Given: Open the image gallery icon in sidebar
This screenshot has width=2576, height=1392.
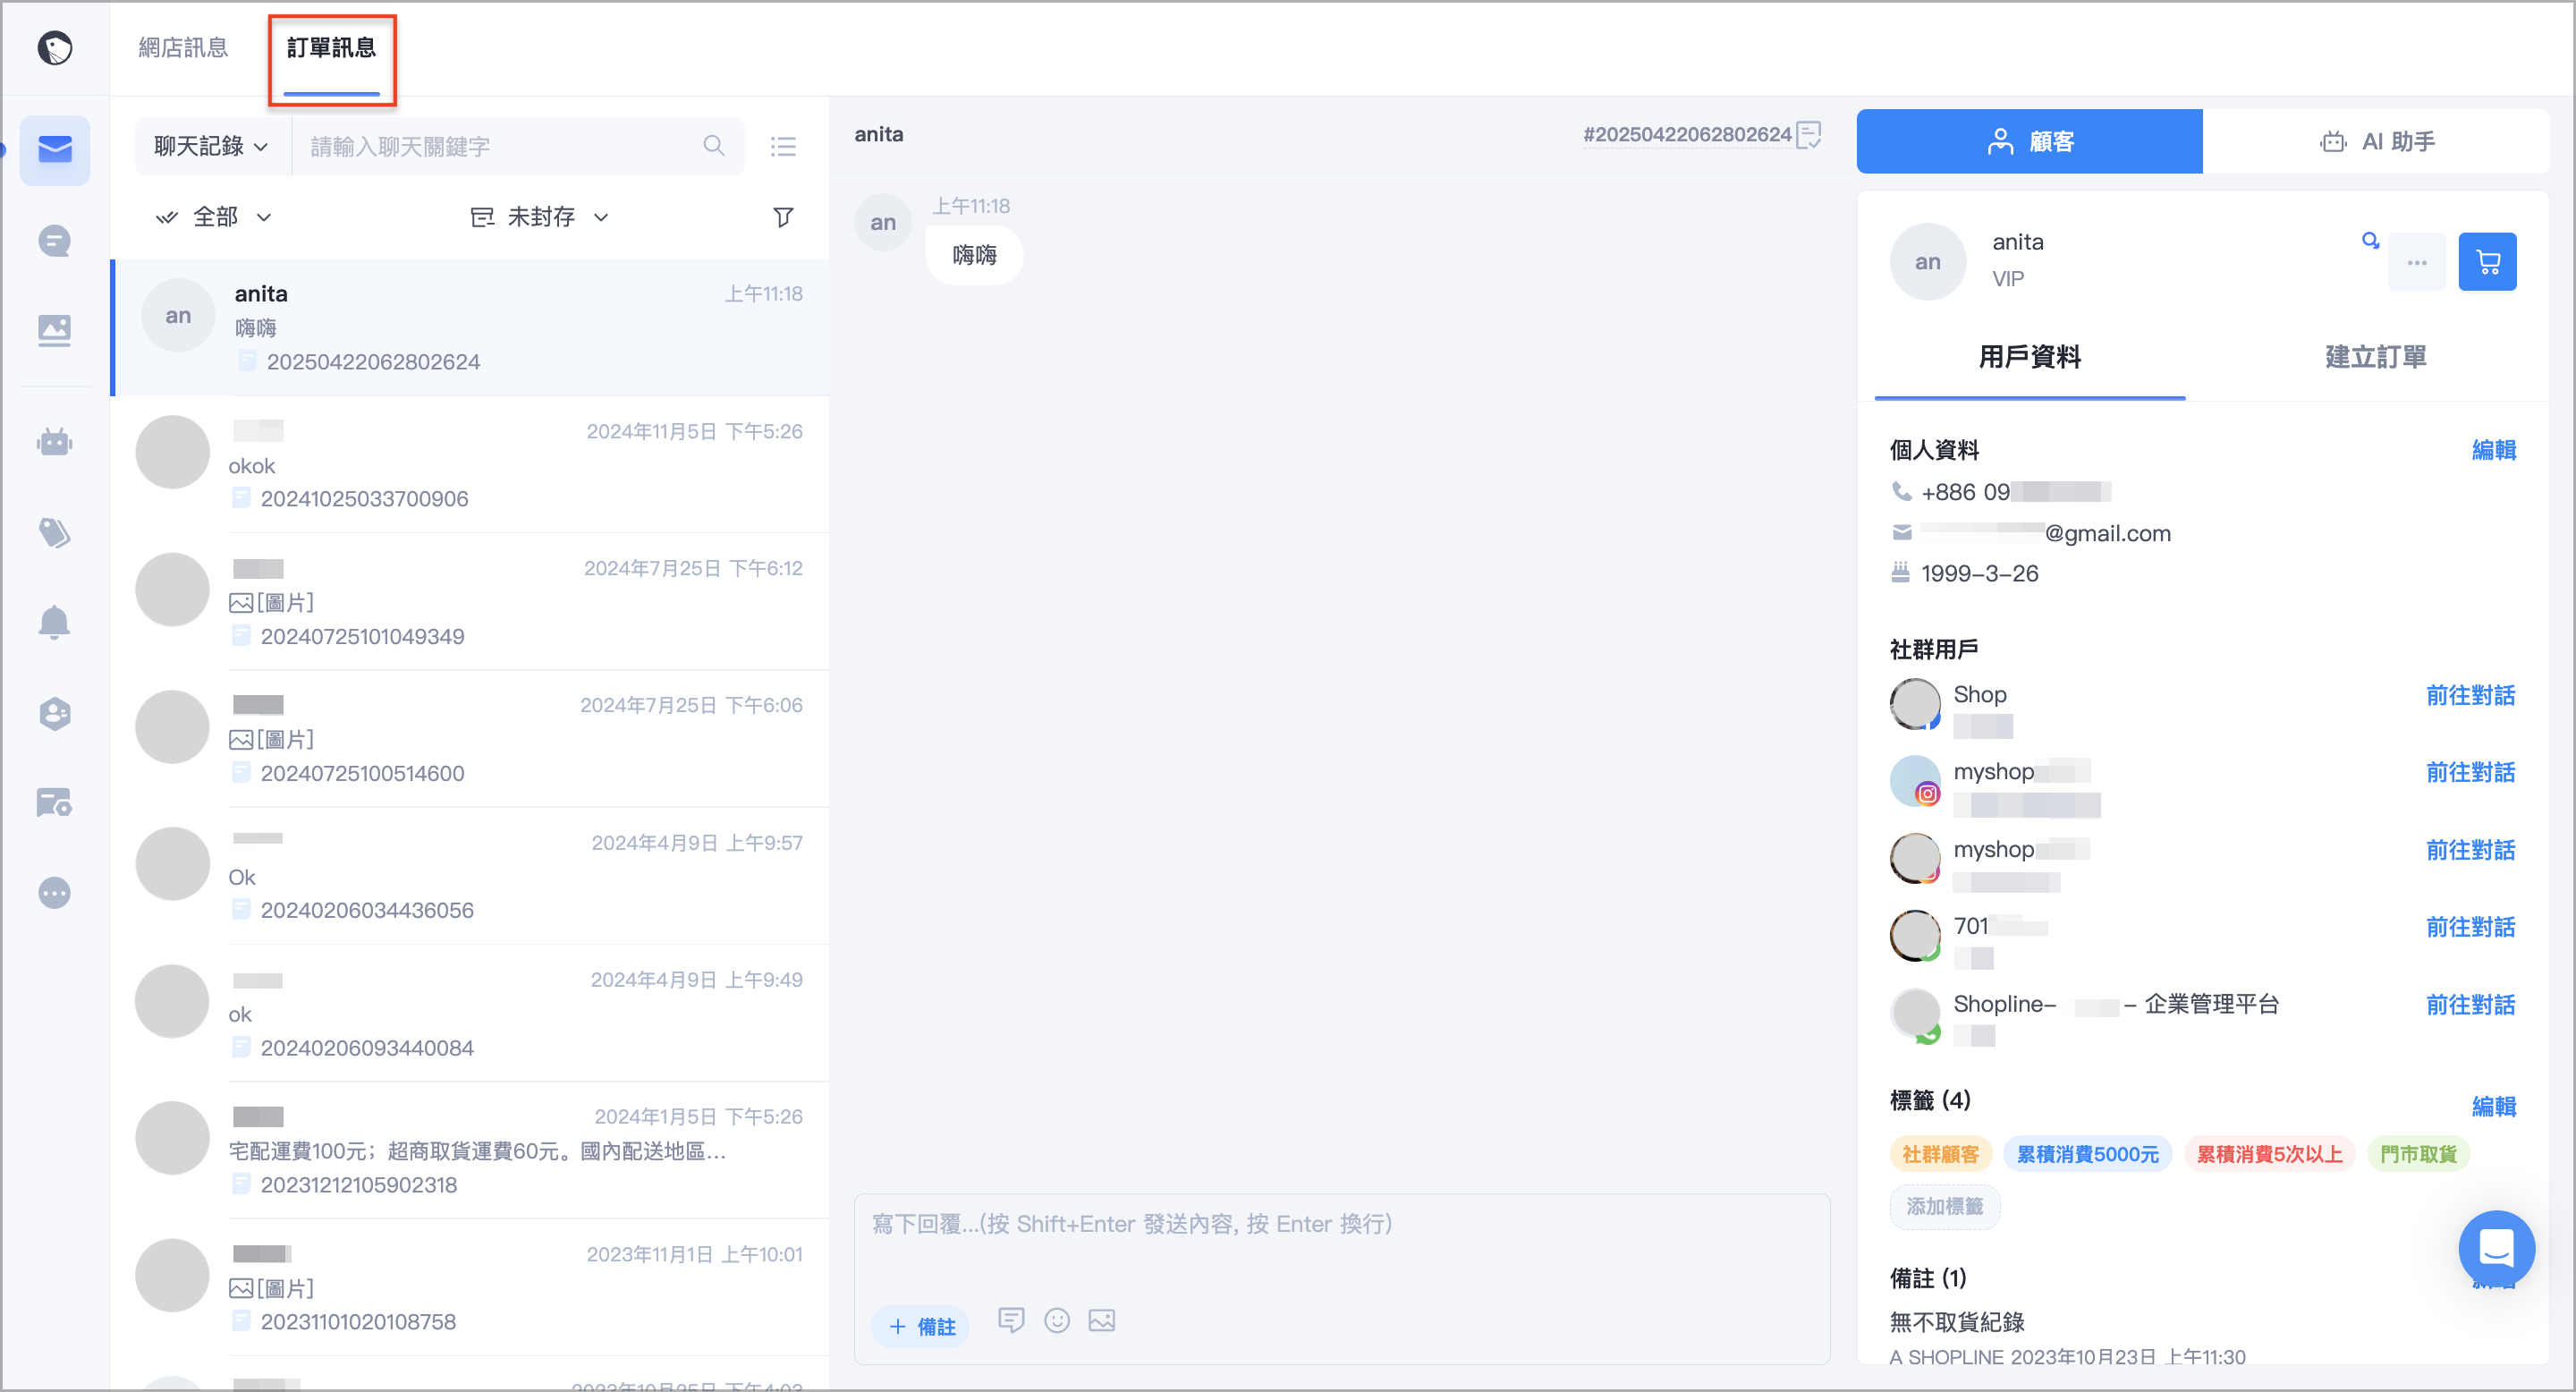Looking at the screenshot, I should (55, 330).
